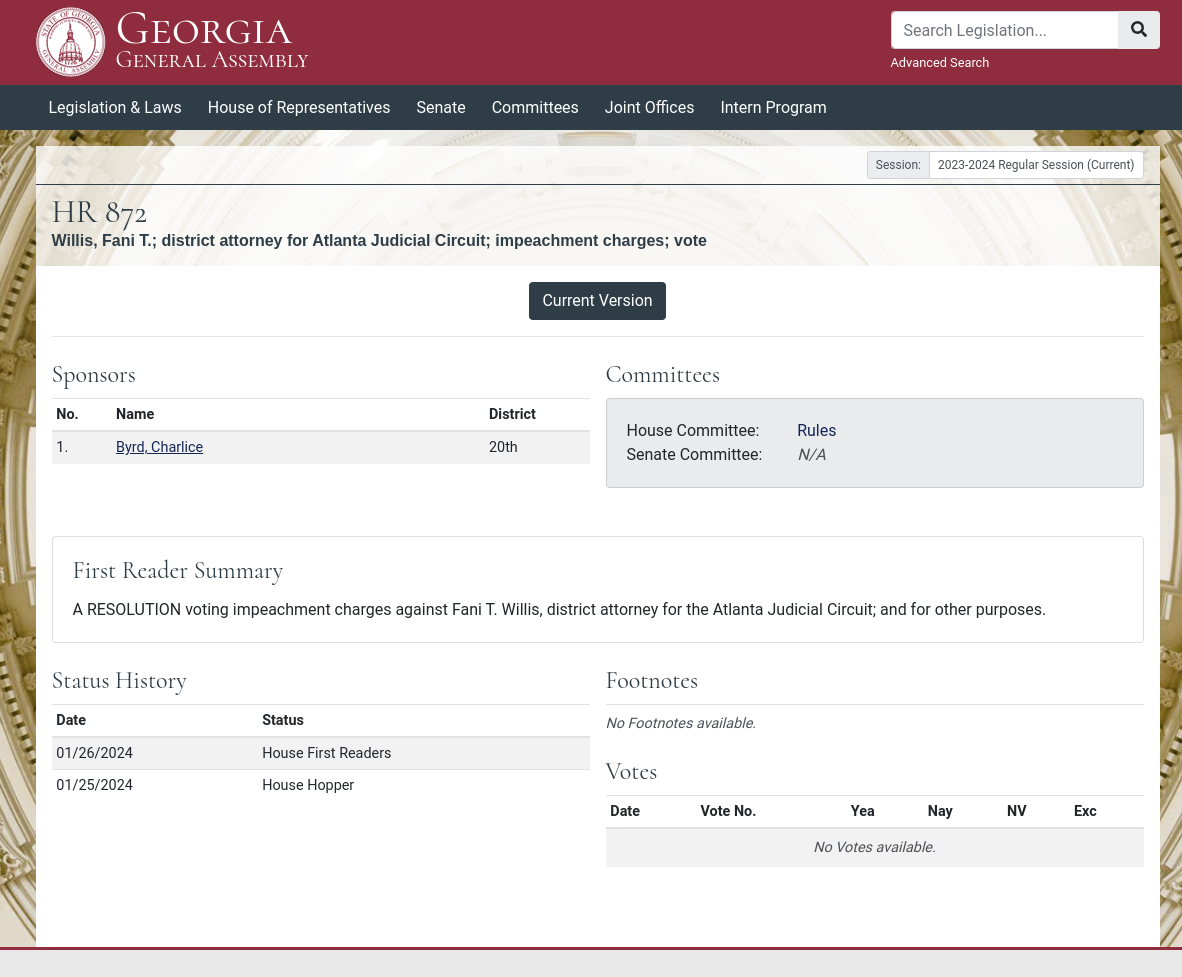Click the Nay column header
This screenshot has height=977, width=1182.
click(940, 811)
